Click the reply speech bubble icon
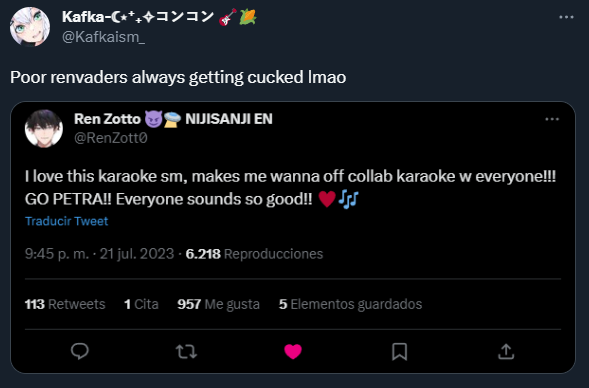 tap(80, 352)
